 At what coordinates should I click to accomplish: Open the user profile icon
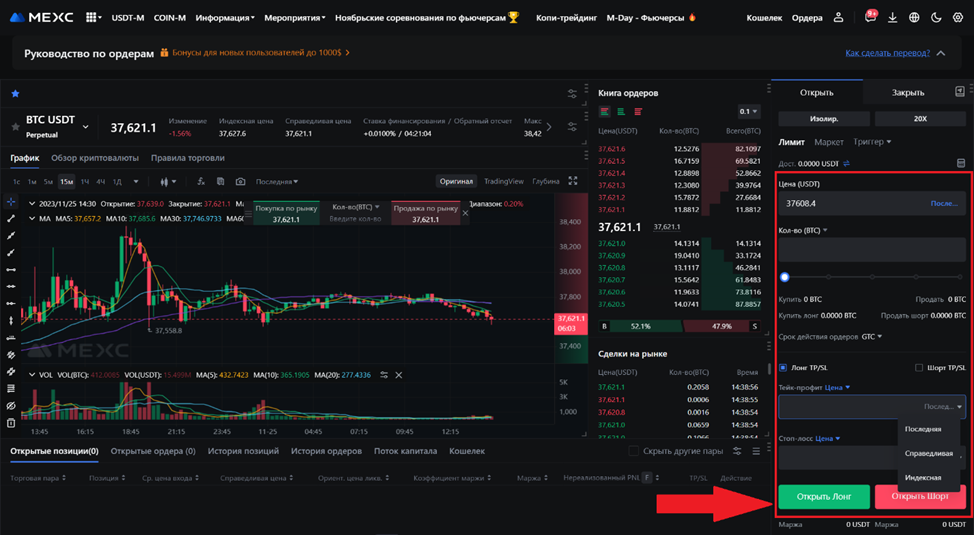840,18
